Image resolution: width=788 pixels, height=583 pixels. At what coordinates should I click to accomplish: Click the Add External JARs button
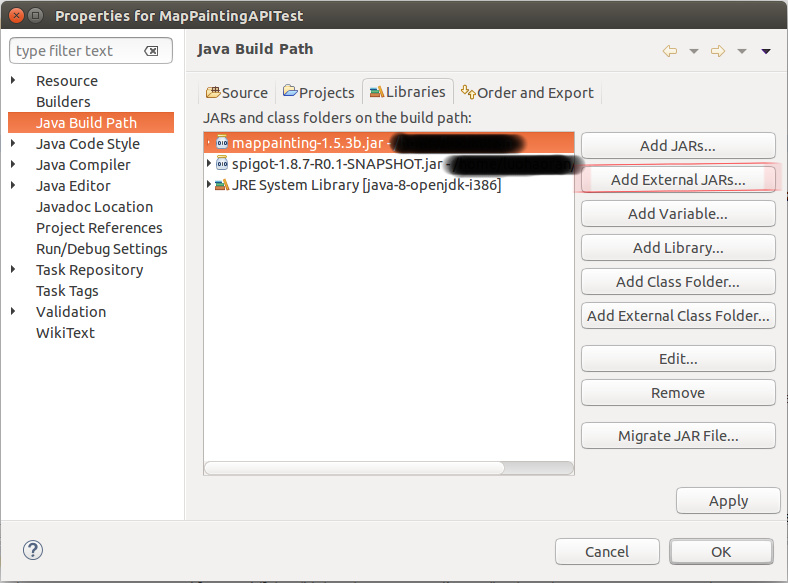pos(678,180)
